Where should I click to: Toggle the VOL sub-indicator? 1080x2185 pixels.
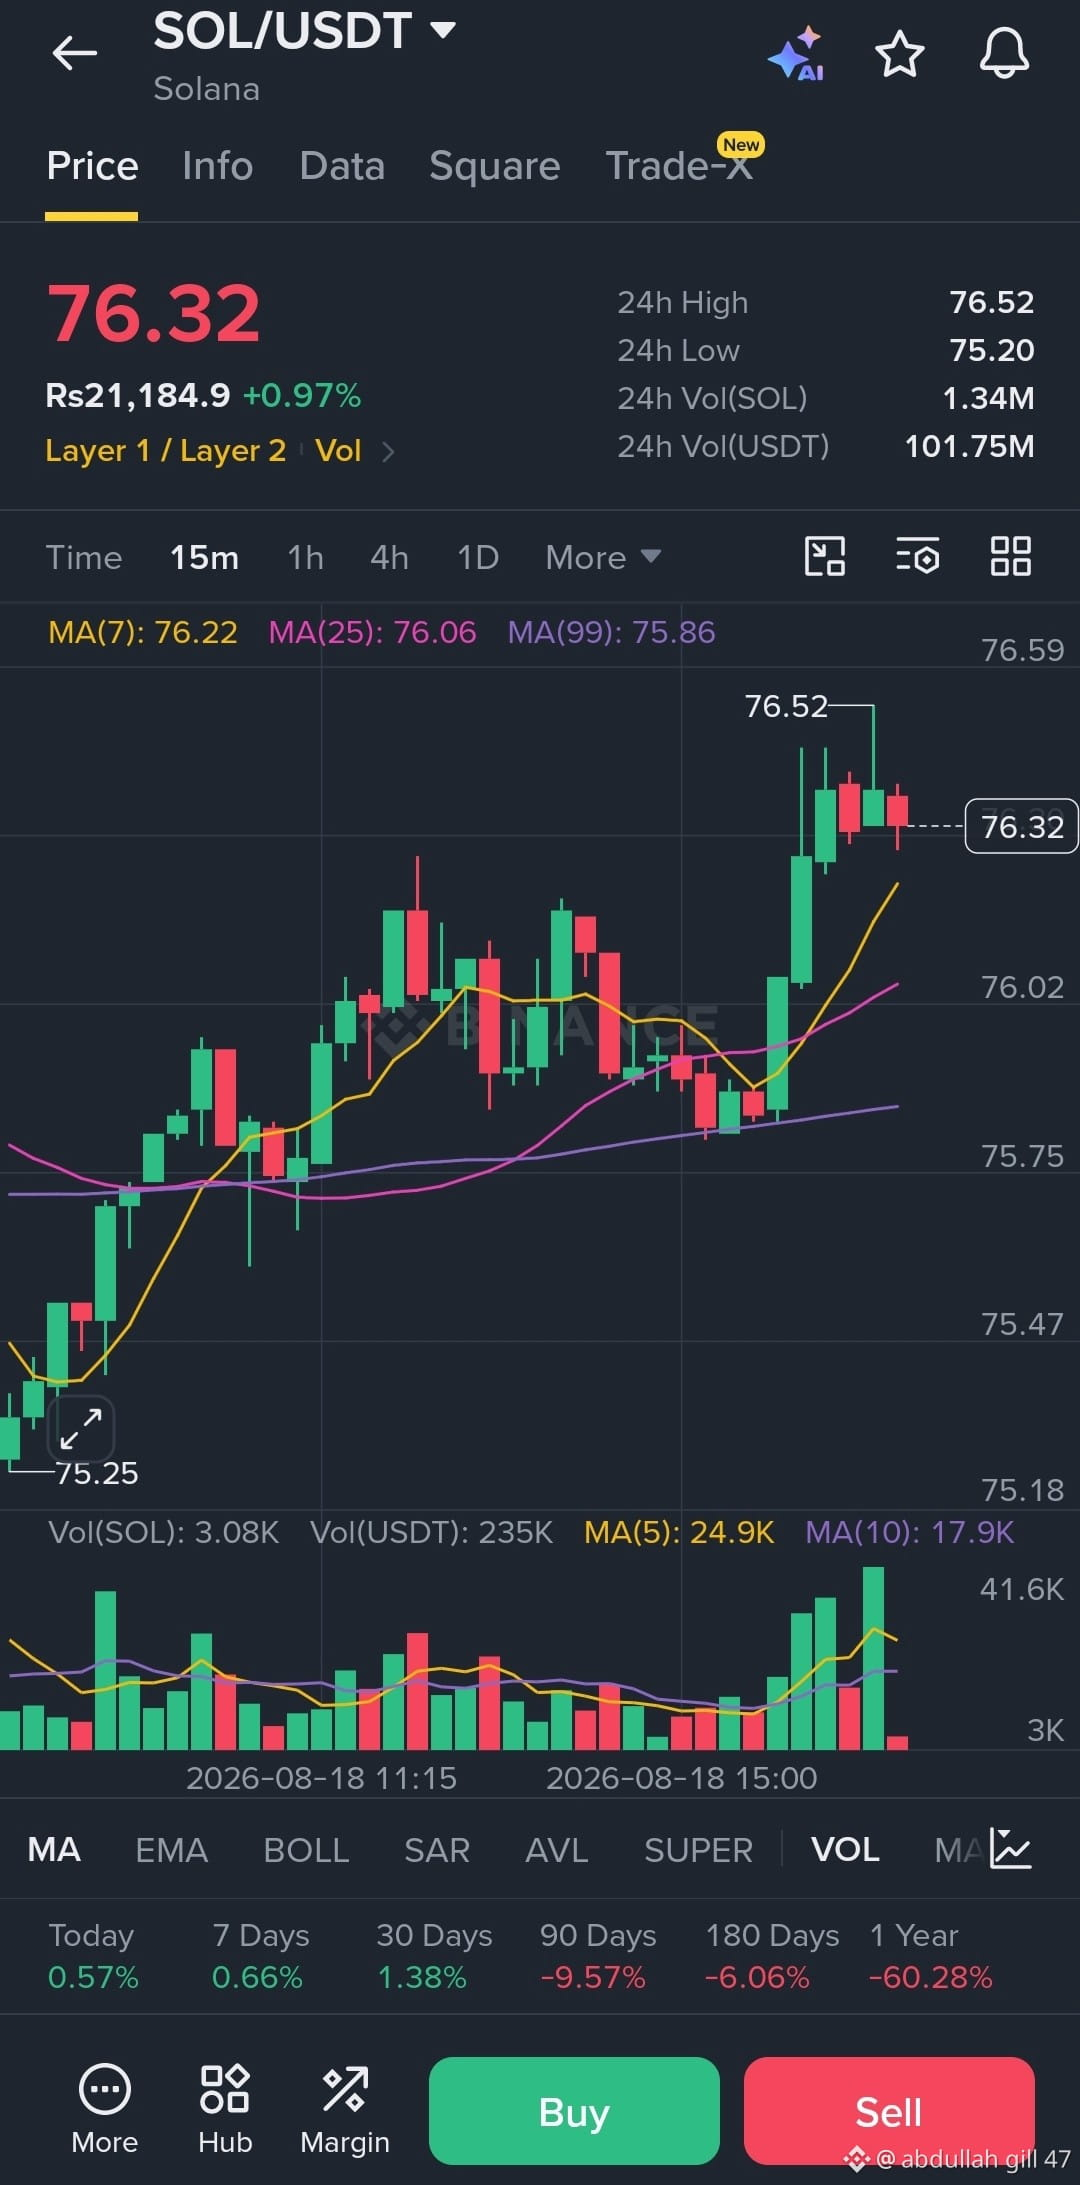point(845,1849)
